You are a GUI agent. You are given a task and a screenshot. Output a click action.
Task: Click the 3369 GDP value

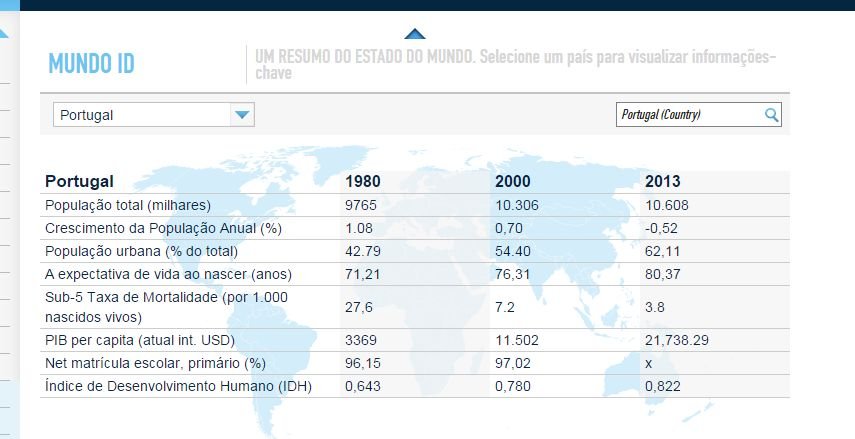(360, 340)
